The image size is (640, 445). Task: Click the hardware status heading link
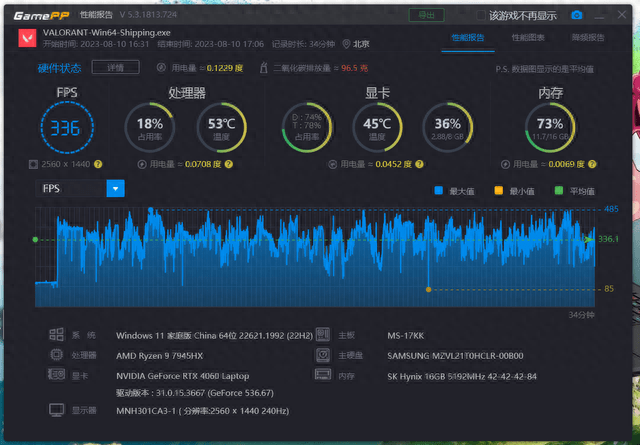(x=60, y=68)
